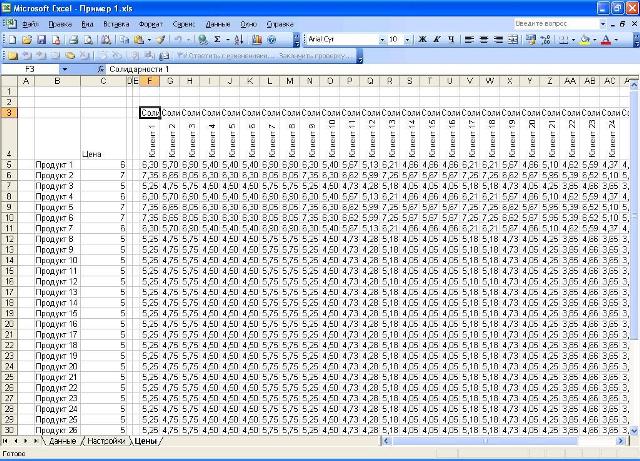Switch to the Данные sheet tab
The image size is (640, 461).
(x=62, y=441)
